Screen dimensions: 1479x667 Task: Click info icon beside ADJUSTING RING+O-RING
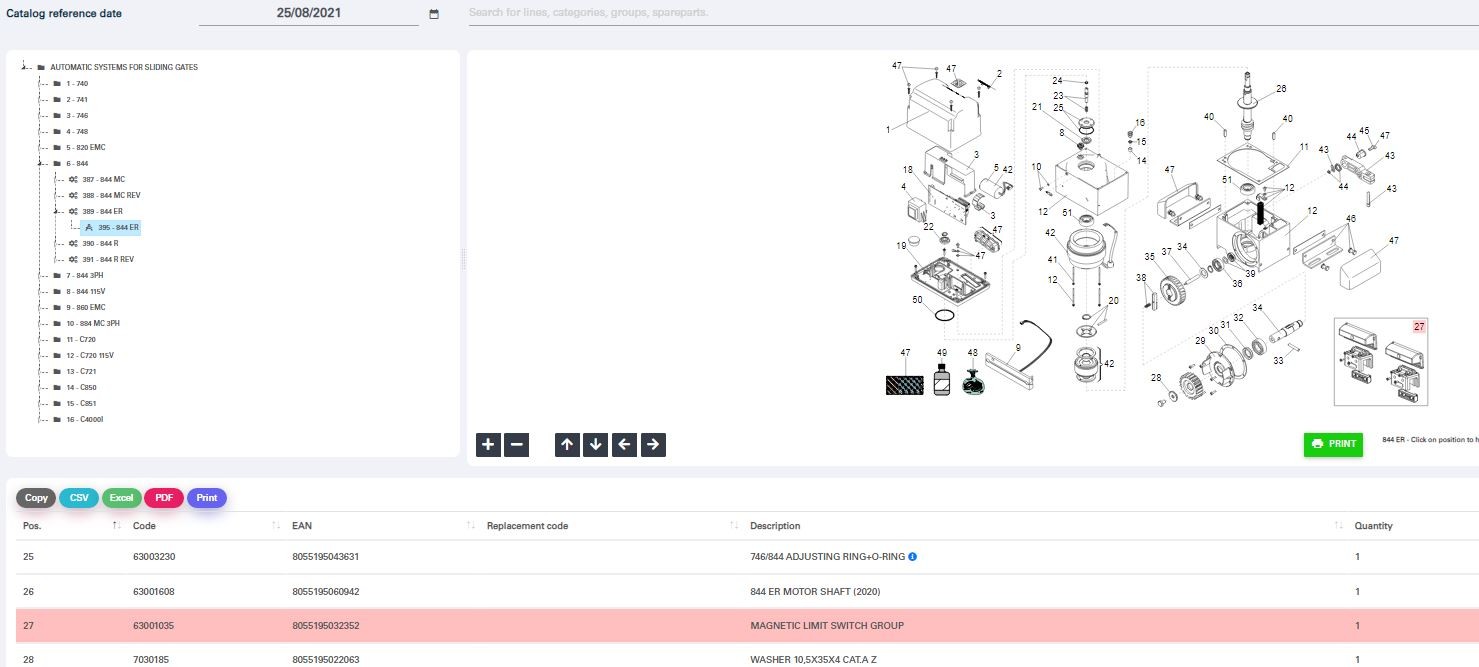pyautogui.click(x=912, y=557)
